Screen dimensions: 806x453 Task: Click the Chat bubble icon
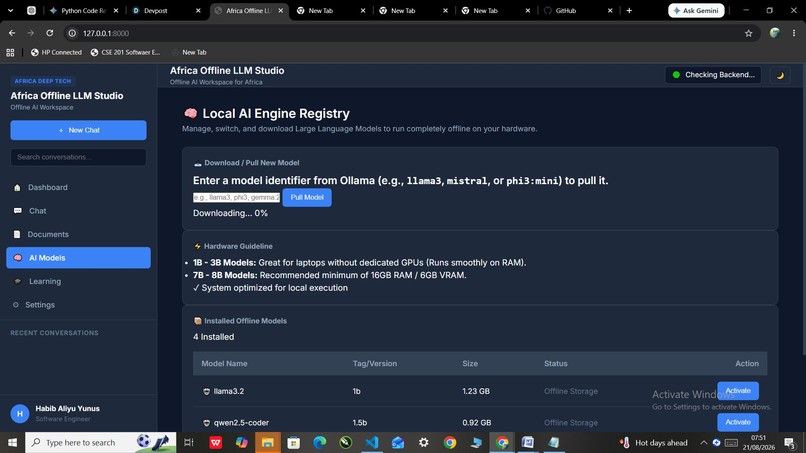pyautogui.click(x=17, y=211)
